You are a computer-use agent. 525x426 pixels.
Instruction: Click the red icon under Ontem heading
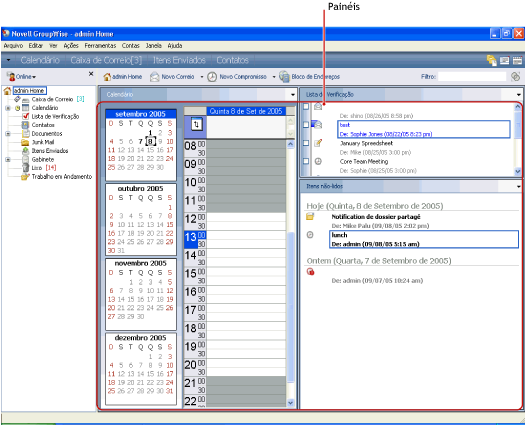pos(310,271)
